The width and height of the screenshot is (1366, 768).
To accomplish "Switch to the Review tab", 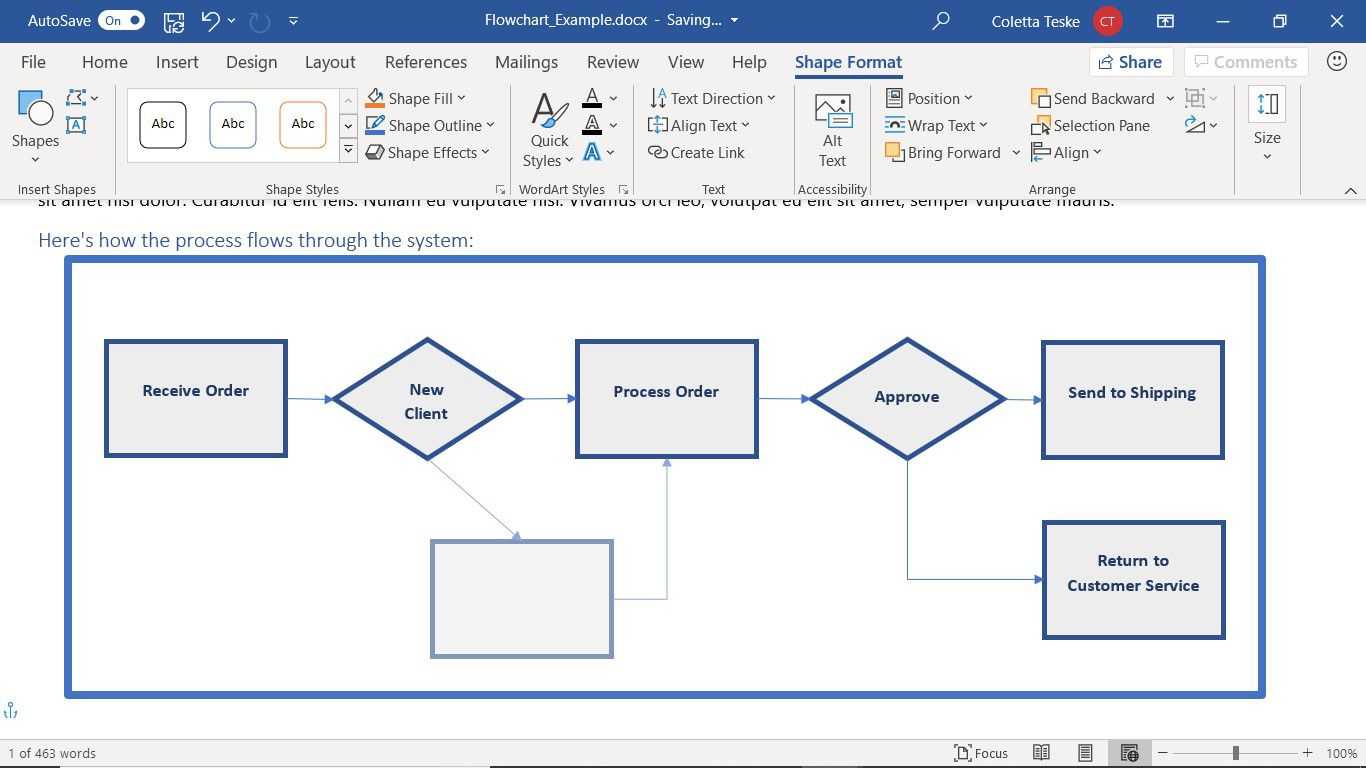I will click(x=612, y=62).
